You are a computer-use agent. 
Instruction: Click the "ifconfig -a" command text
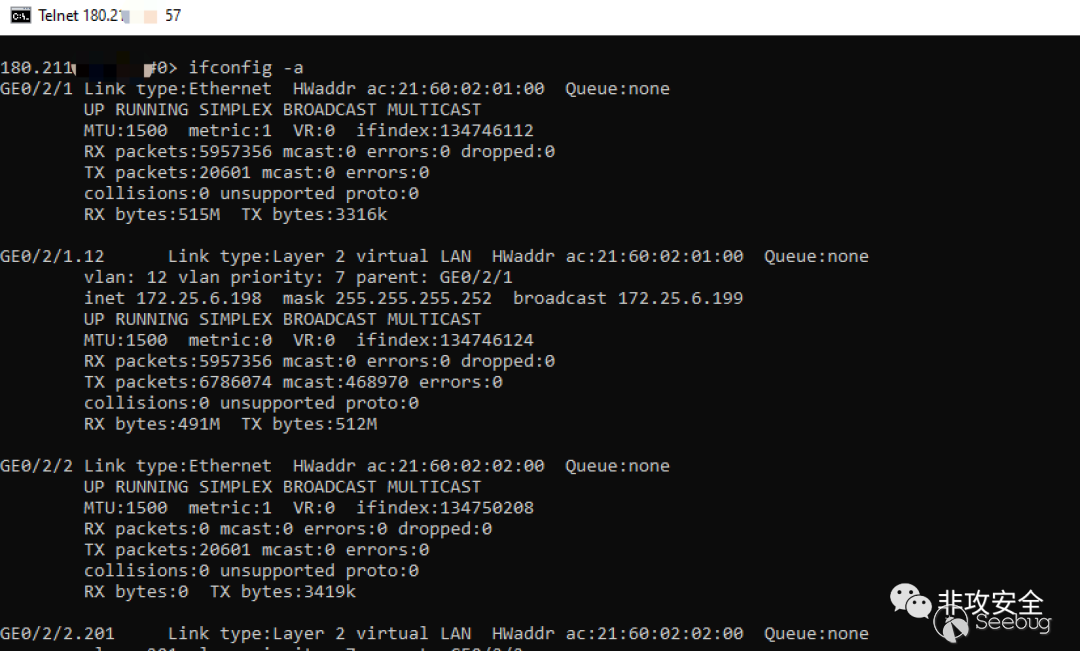point(246,68)
